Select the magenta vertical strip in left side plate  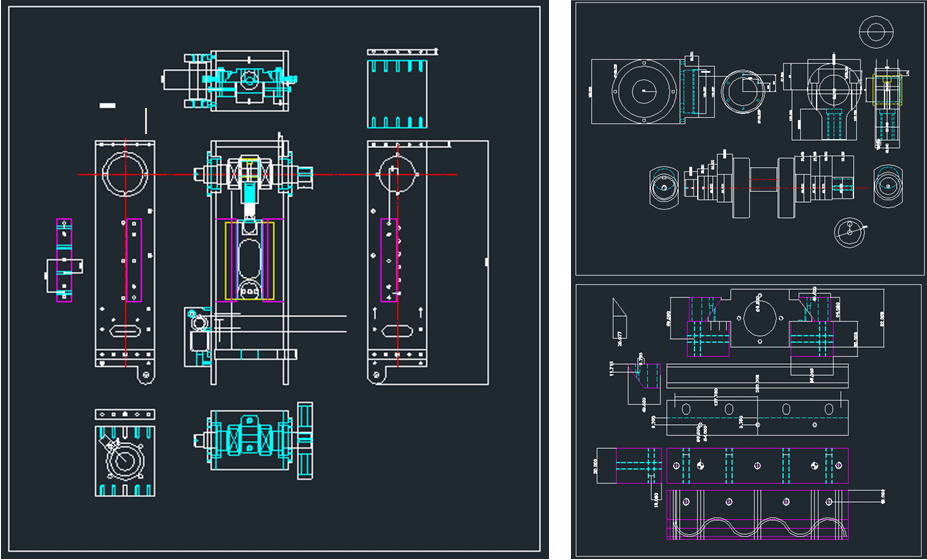133,260
